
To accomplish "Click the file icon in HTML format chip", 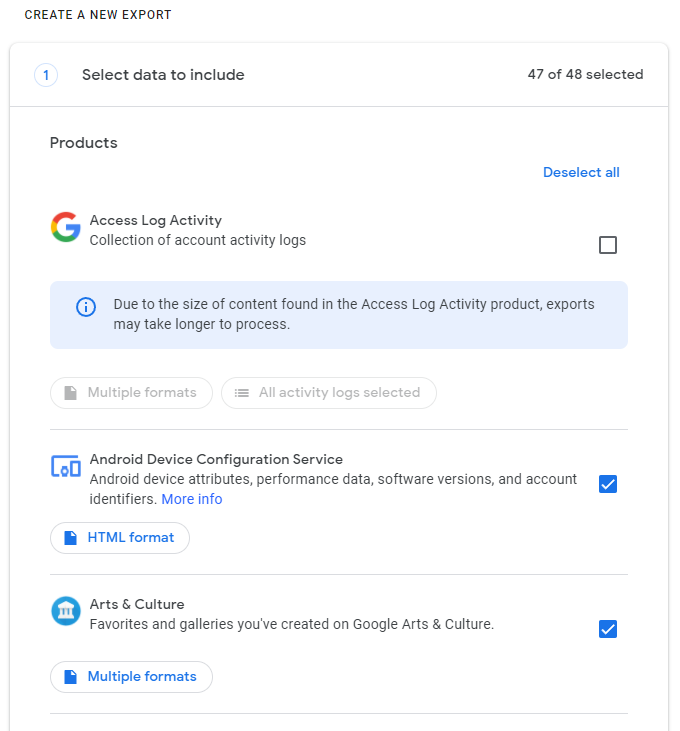I will tap(71, 538).
